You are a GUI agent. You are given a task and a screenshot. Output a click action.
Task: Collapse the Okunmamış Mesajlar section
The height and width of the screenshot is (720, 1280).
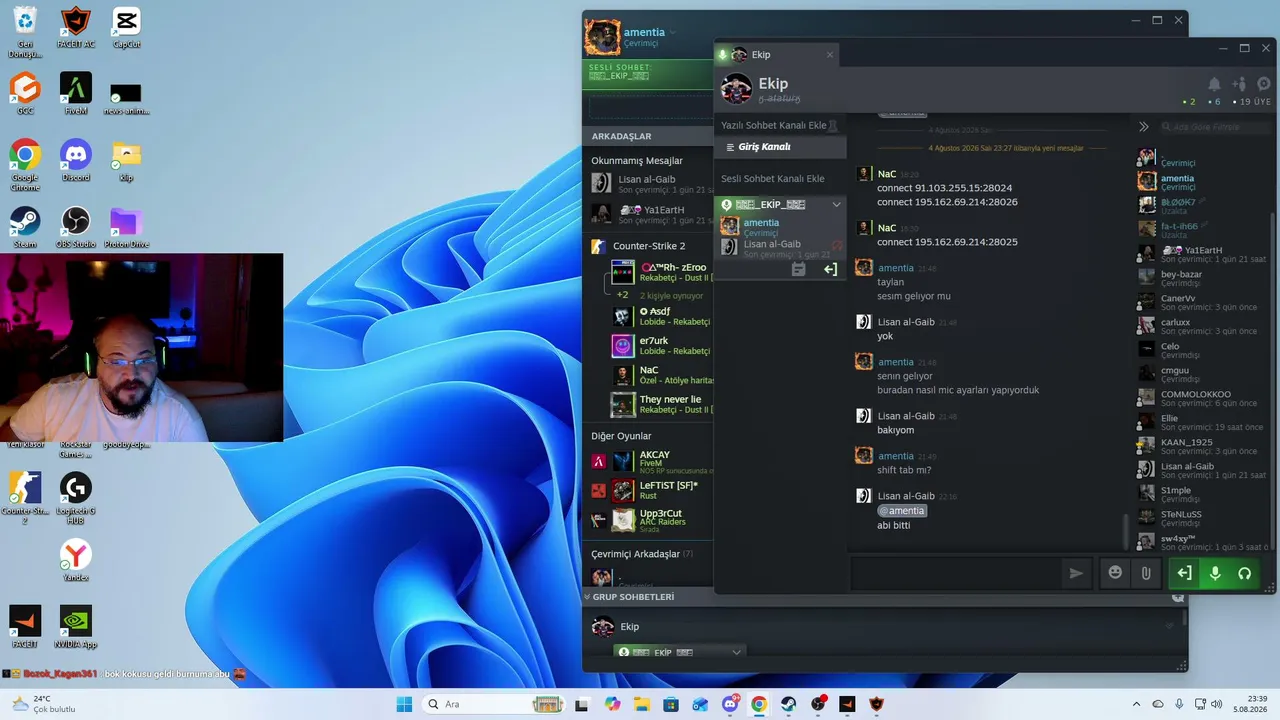tap(637, 161)
